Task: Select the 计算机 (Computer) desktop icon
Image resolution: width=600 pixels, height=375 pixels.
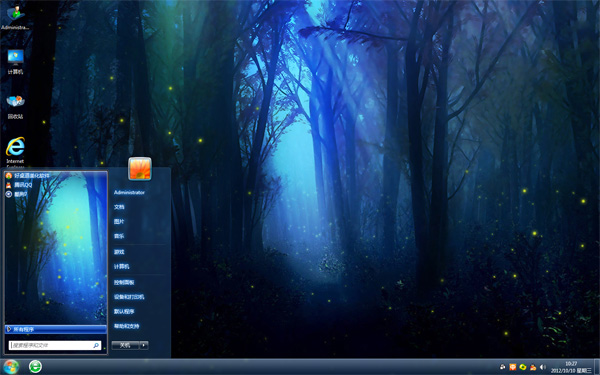Action: [x=15, y=62]
